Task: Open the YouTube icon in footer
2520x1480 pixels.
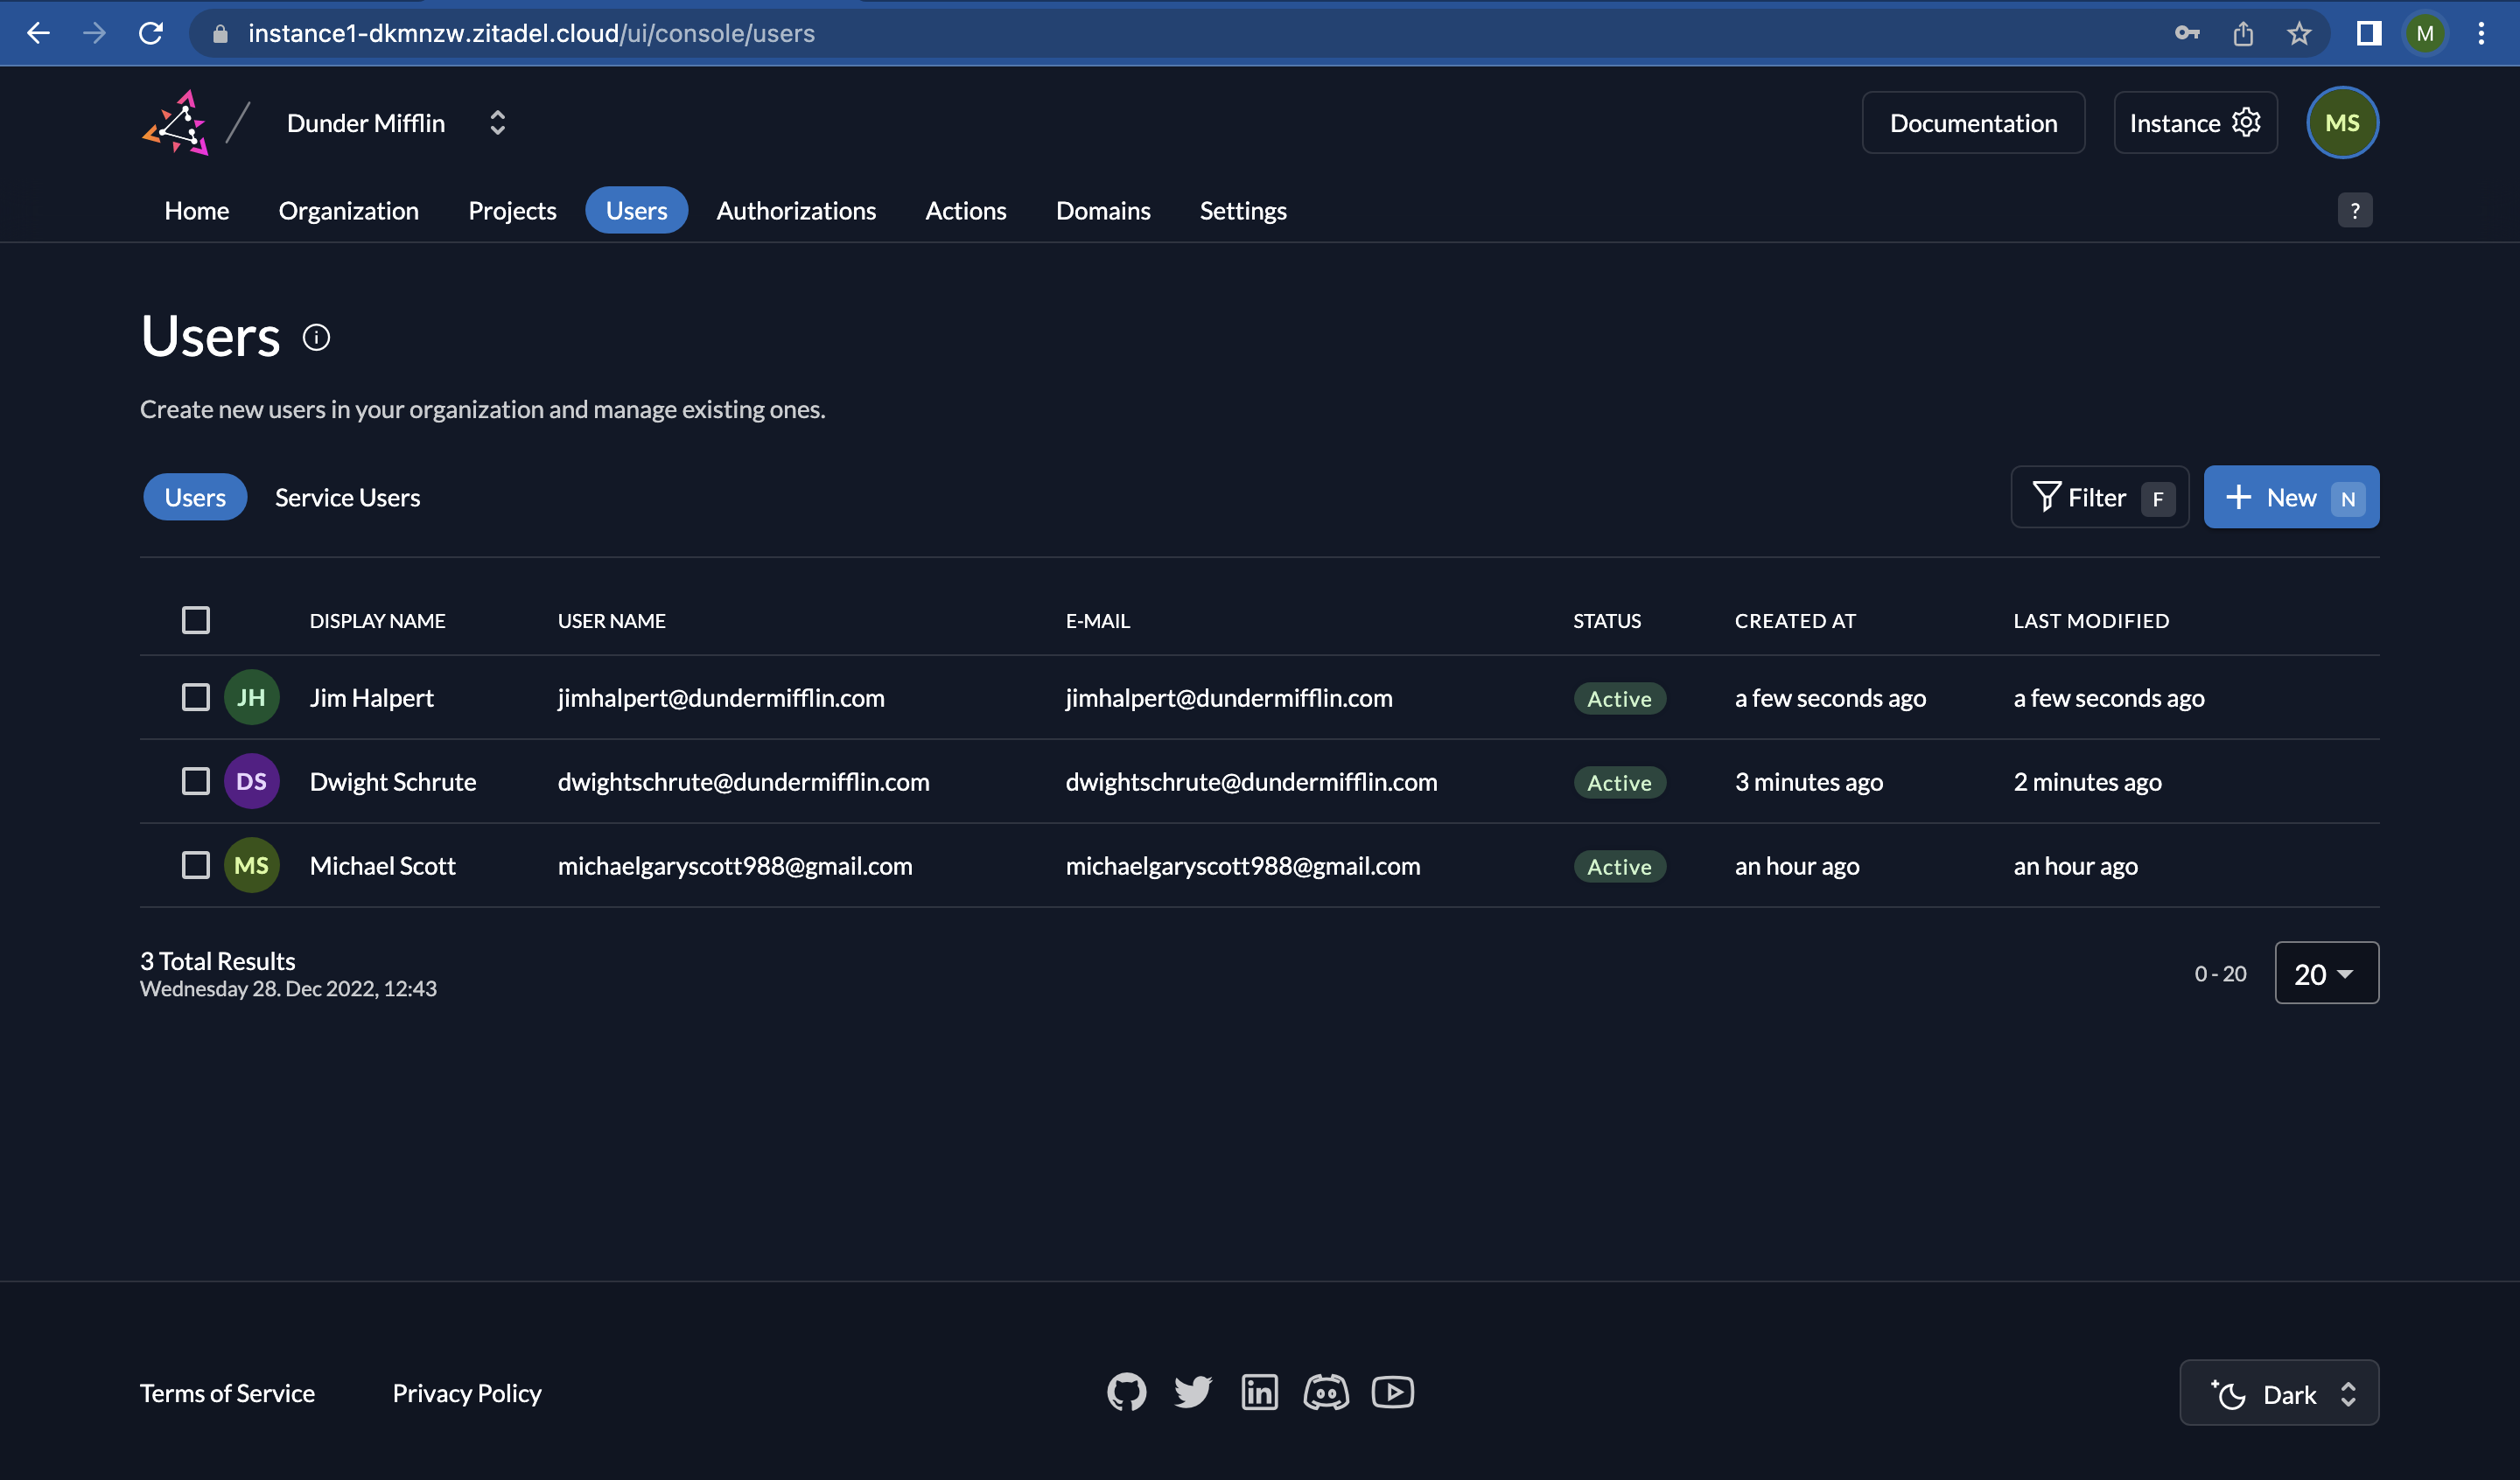Action: coord(1392,1392)
